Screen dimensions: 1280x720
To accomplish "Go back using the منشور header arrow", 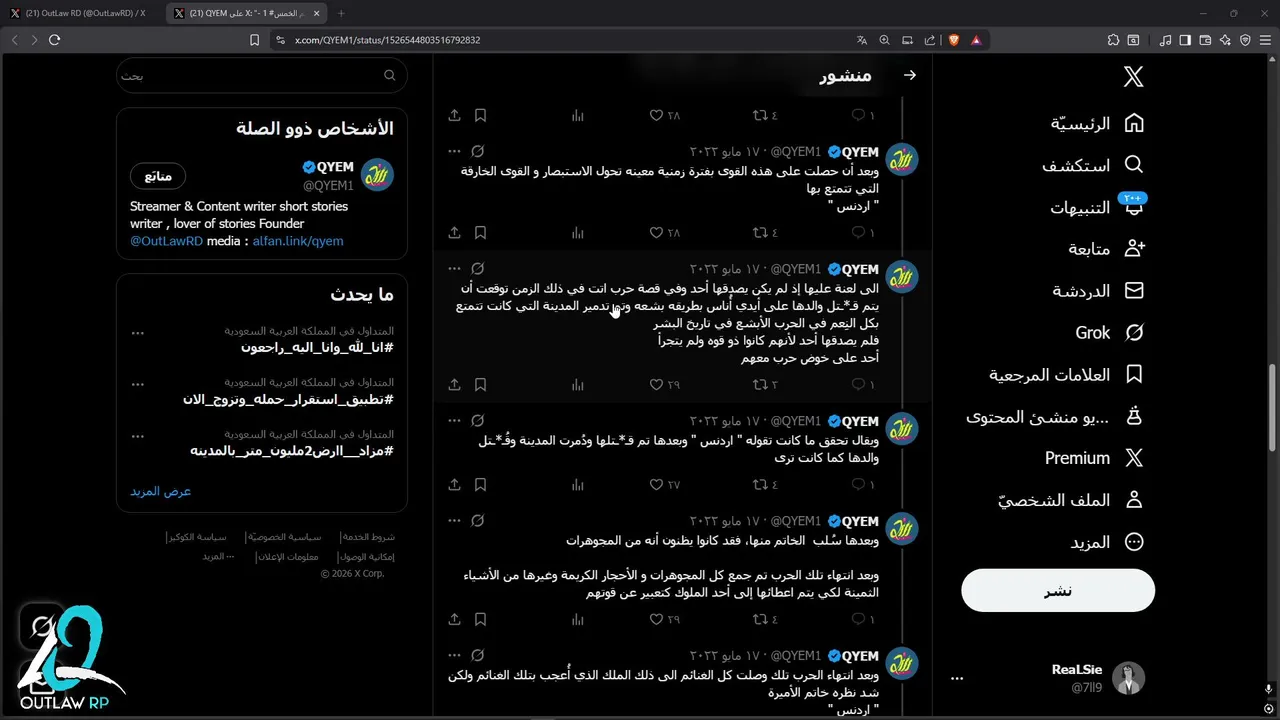I will pyautogui.click(x=910, y=75).
